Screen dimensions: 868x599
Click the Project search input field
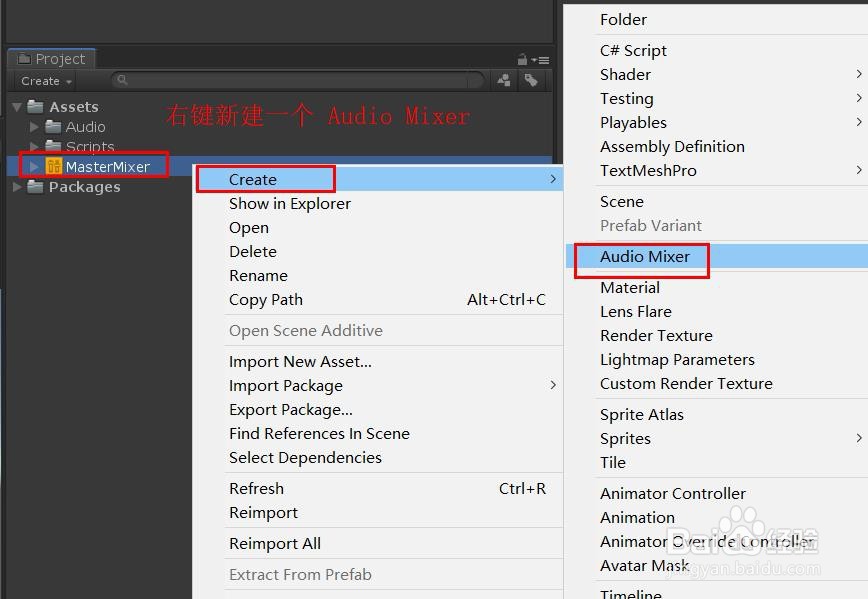[x=298, y=80]
